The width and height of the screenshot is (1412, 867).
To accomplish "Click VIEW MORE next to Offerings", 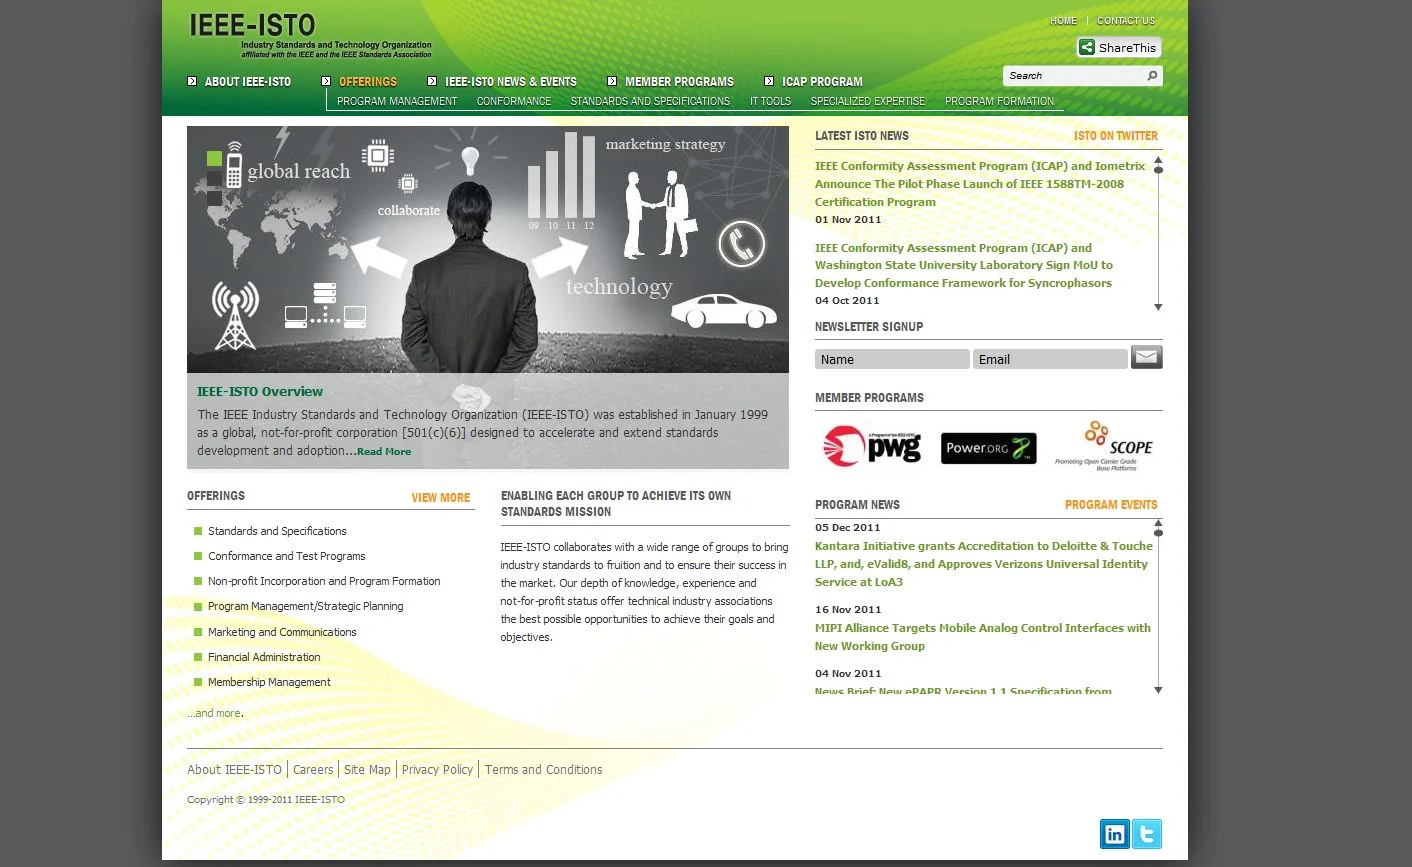I will [x=440, y=497].
